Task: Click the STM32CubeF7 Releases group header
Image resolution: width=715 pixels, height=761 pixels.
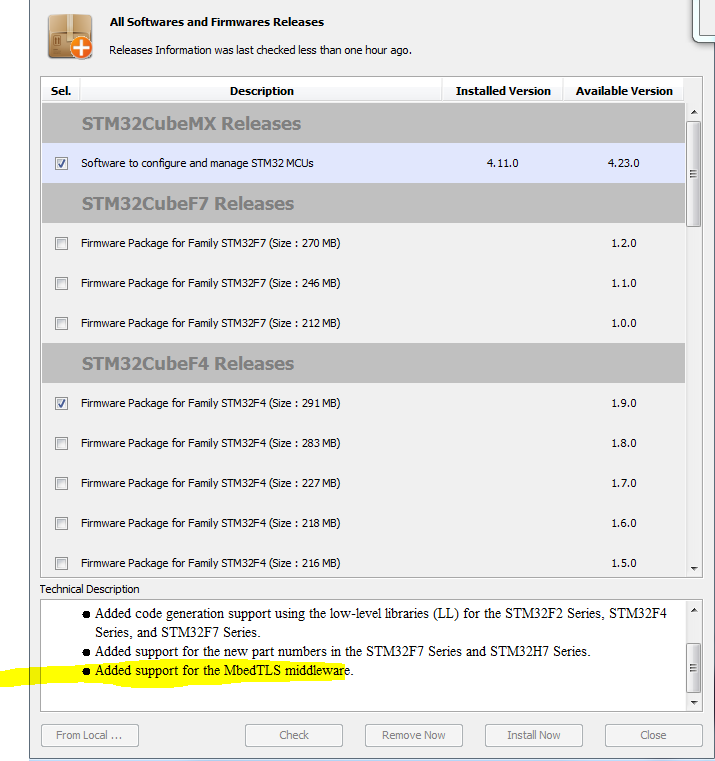Action: point(363,203)
